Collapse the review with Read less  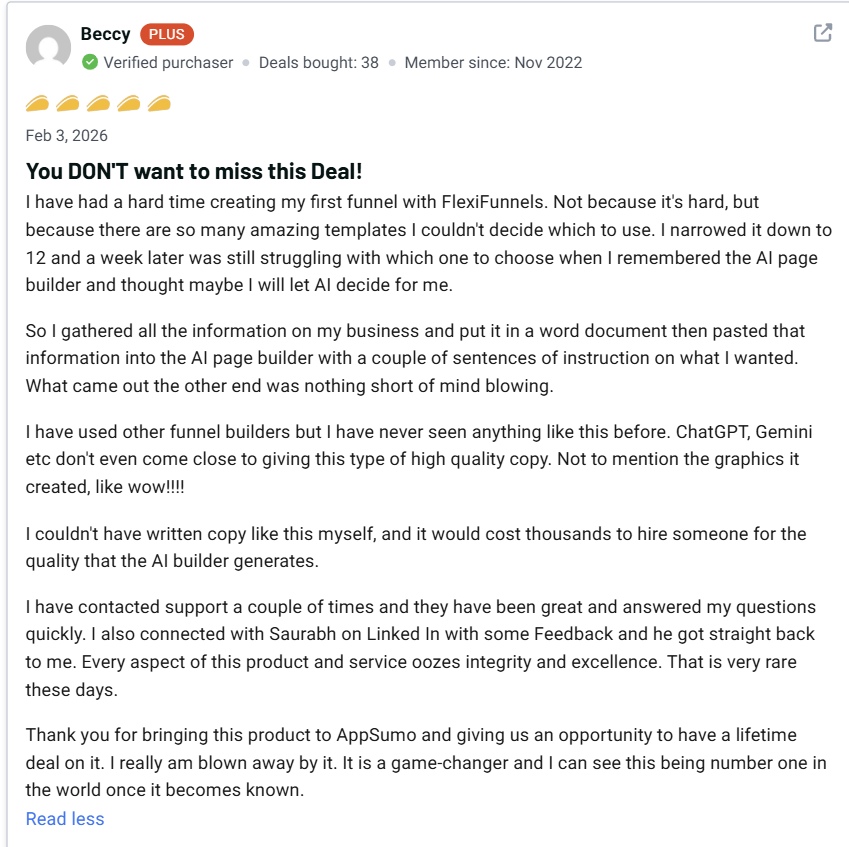tap(65, 819)
